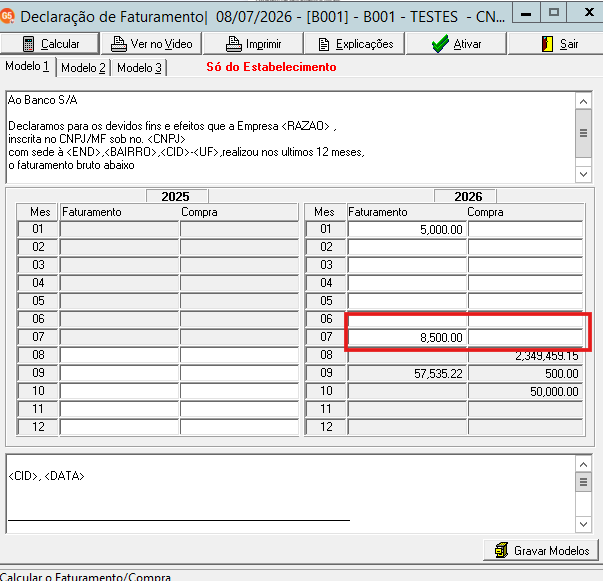Click the green checkmark icon on Ativar
This screenshot has height=581, width=603.
(x=440, y=43)
